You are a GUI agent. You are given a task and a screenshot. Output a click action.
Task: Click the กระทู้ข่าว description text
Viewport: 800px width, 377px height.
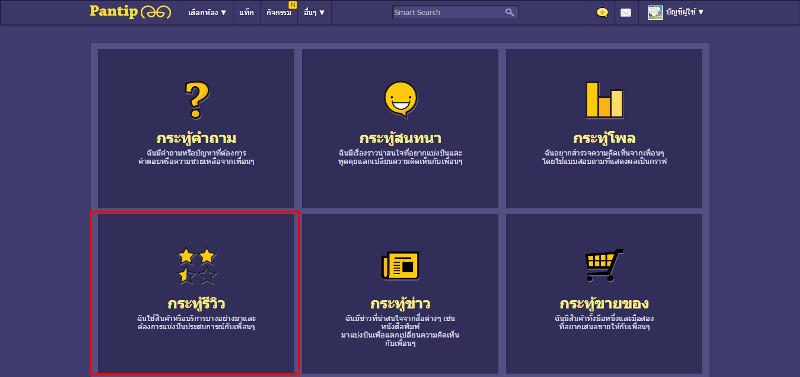click(401, 331)
